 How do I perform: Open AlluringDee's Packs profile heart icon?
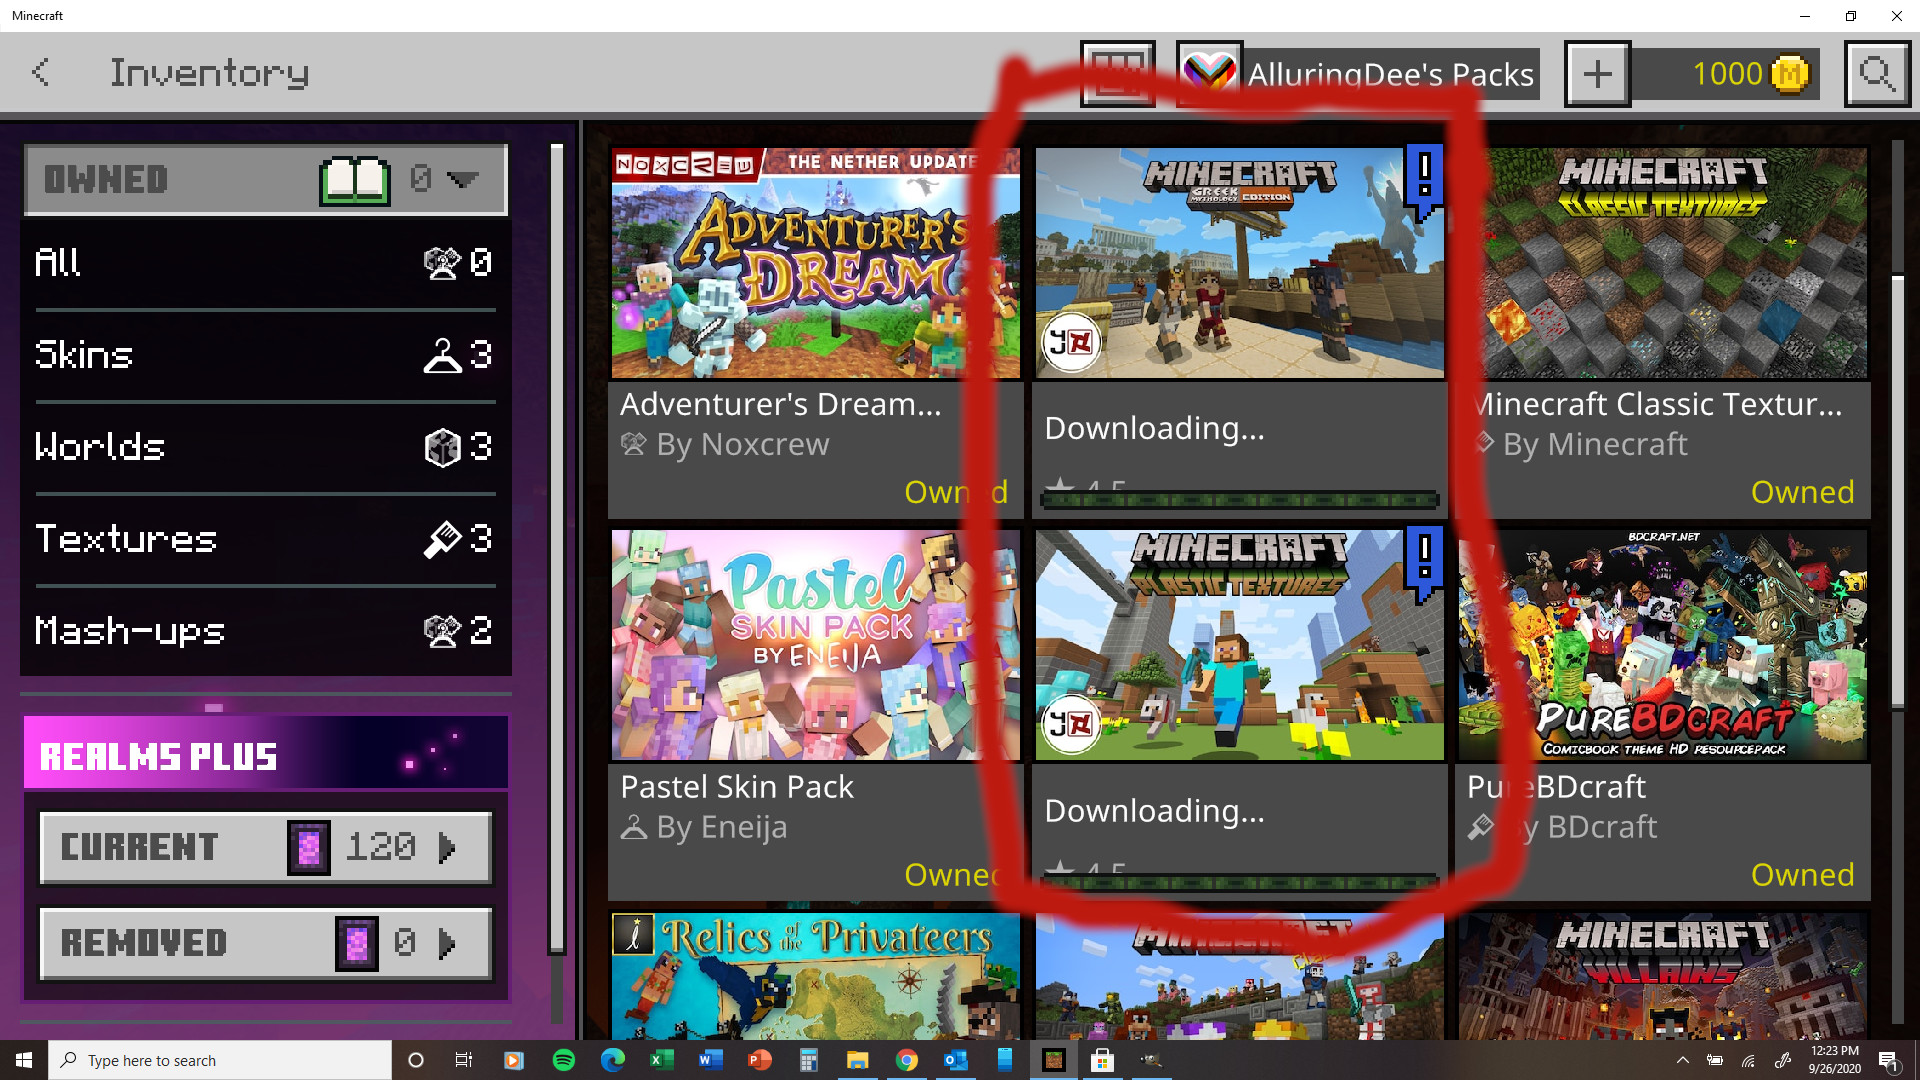[x=1209, y=73]
